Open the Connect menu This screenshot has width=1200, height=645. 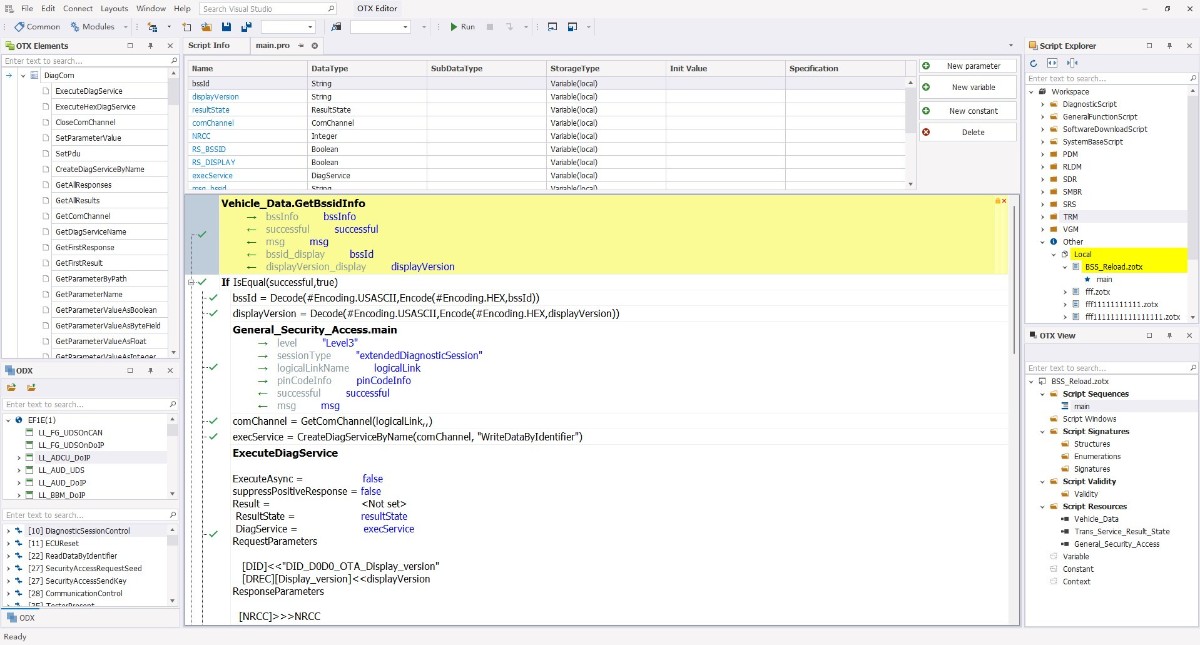(78, 8)
